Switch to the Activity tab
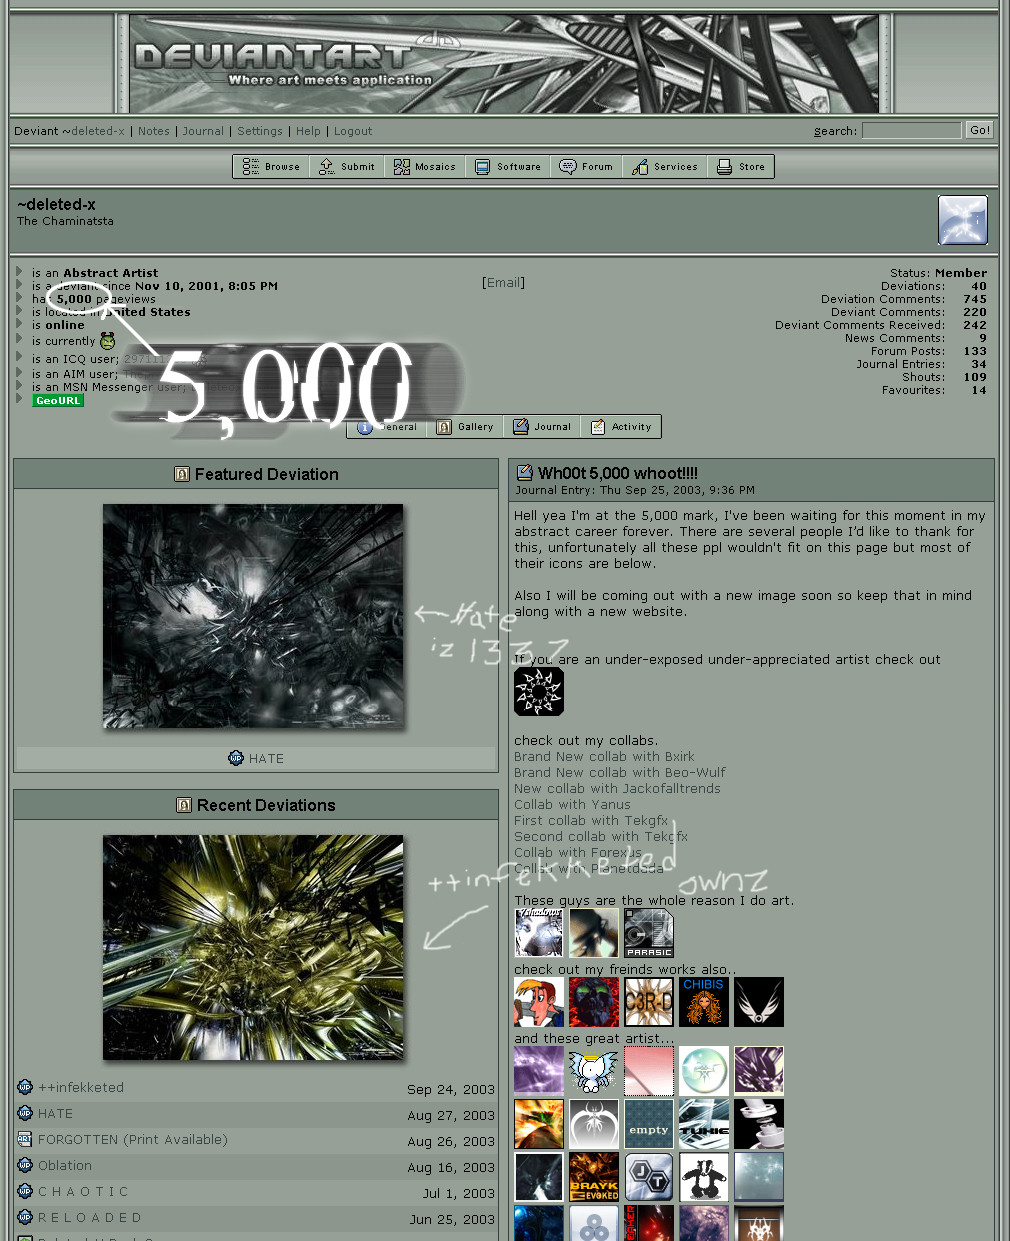The height and width of the screenshot is (1241, 1010). [621, 427]
